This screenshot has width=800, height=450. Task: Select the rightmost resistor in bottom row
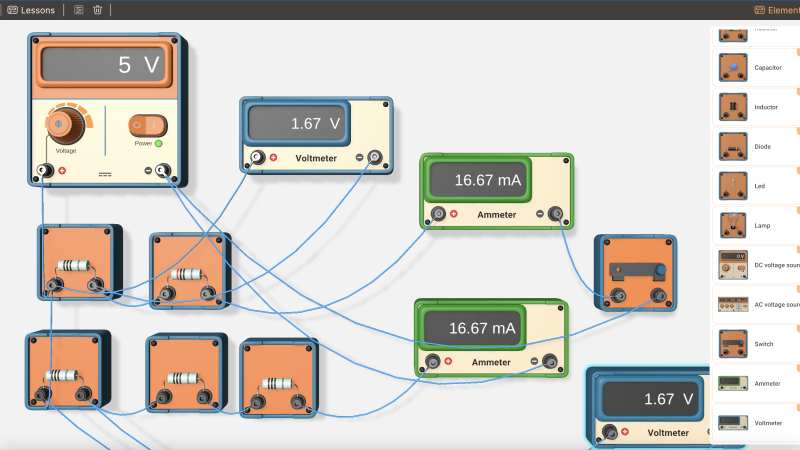pyautogui.click(x=279, y=378)
